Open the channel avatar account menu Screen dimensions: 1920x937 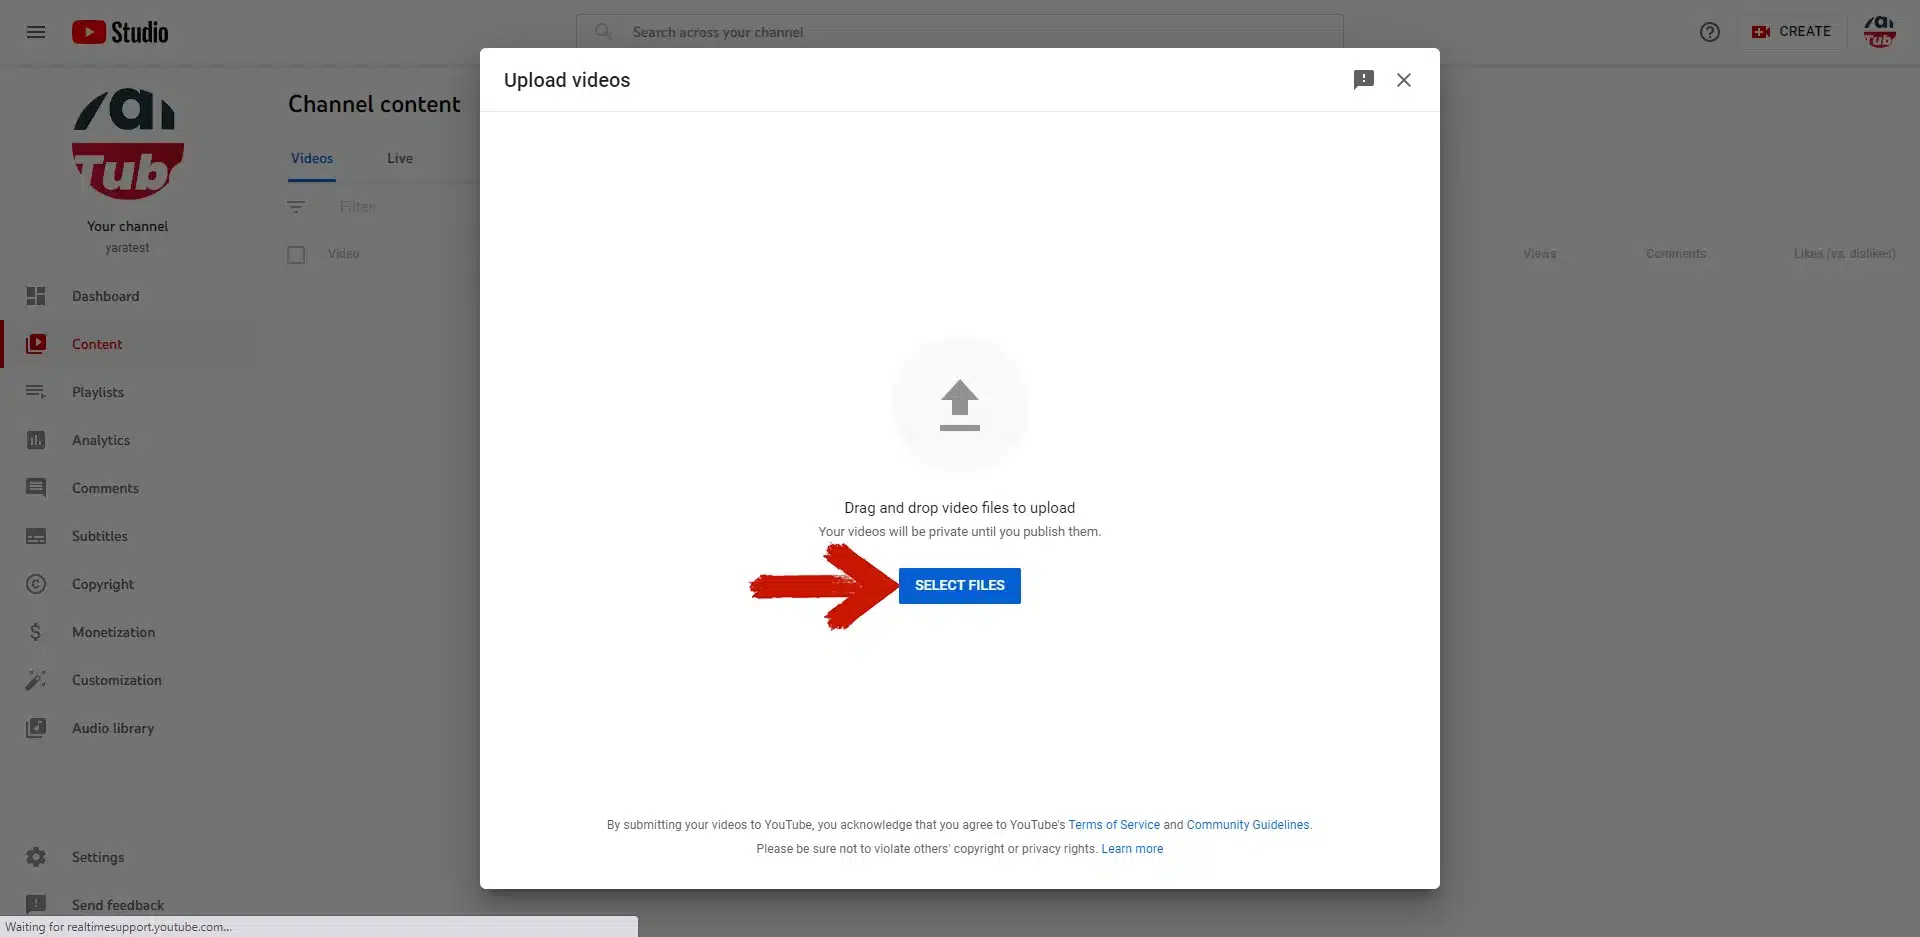pyautogui.click(x=1881, y=31)
